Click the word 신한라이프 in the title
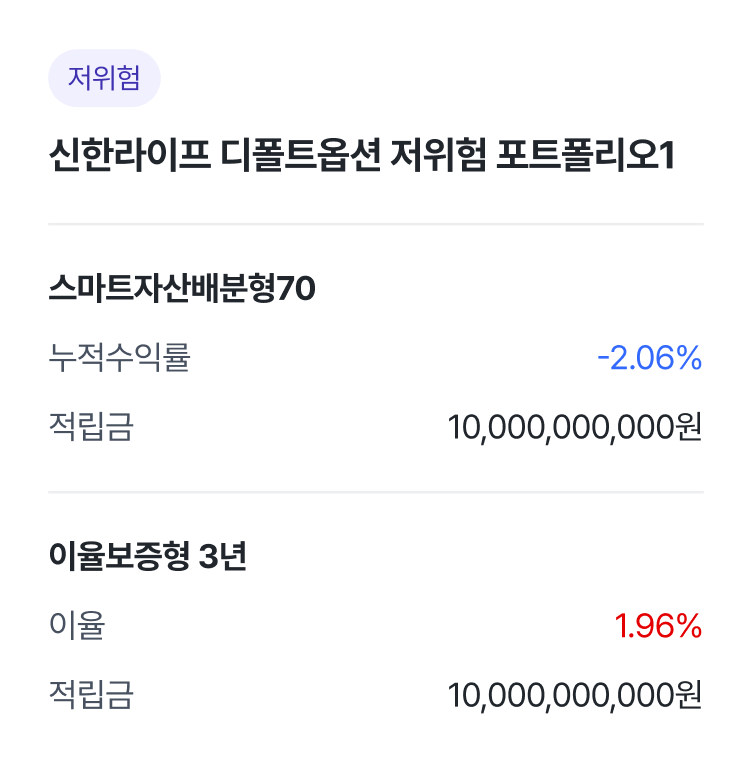The width and height of the screenshot is (752, 769). click(130, 155)
